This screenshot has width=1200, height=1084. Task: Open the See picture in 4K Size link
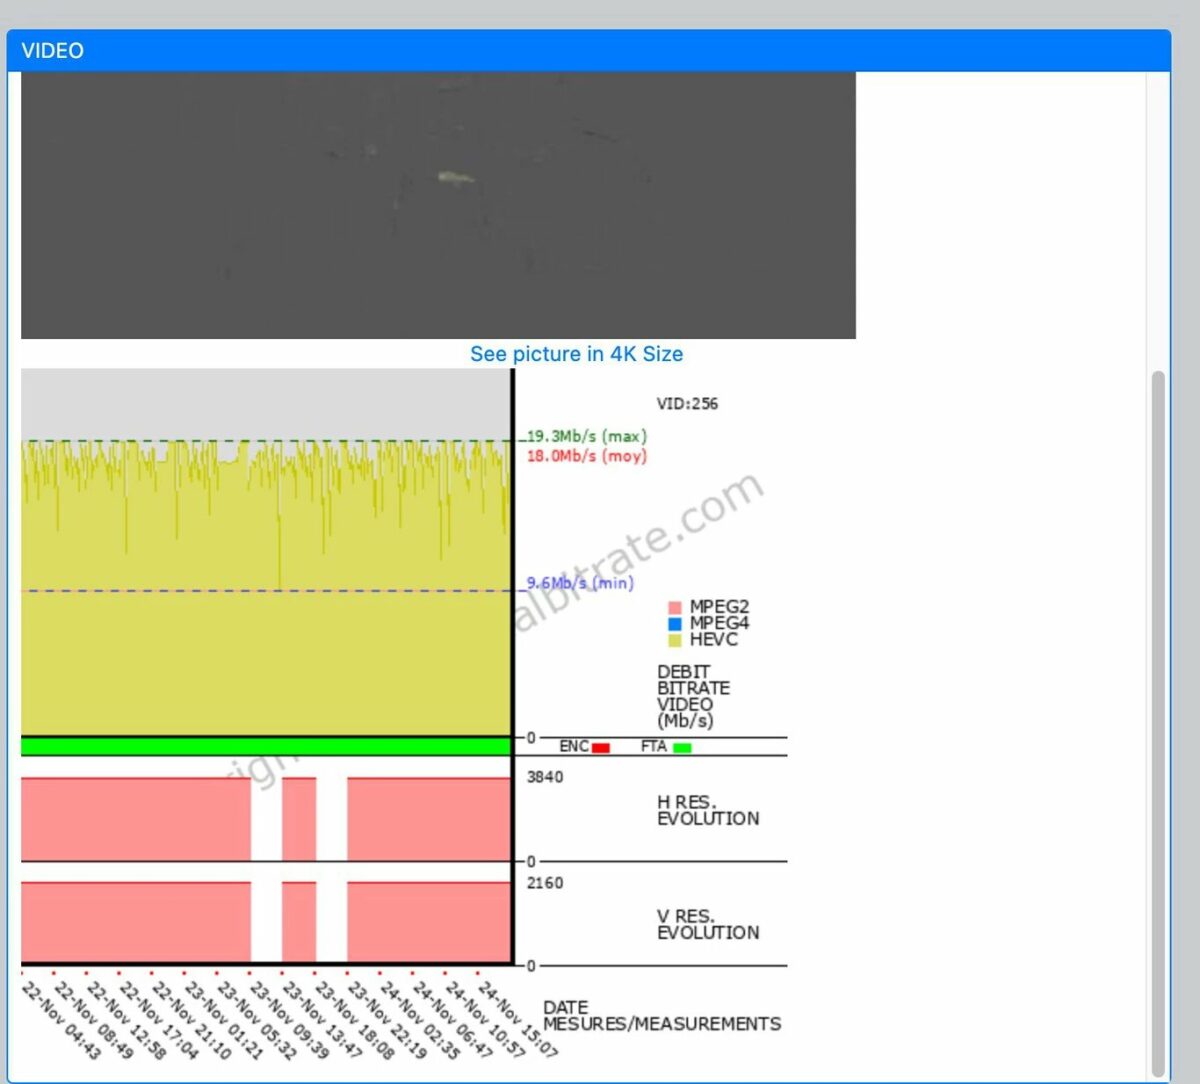coord(576,354)
